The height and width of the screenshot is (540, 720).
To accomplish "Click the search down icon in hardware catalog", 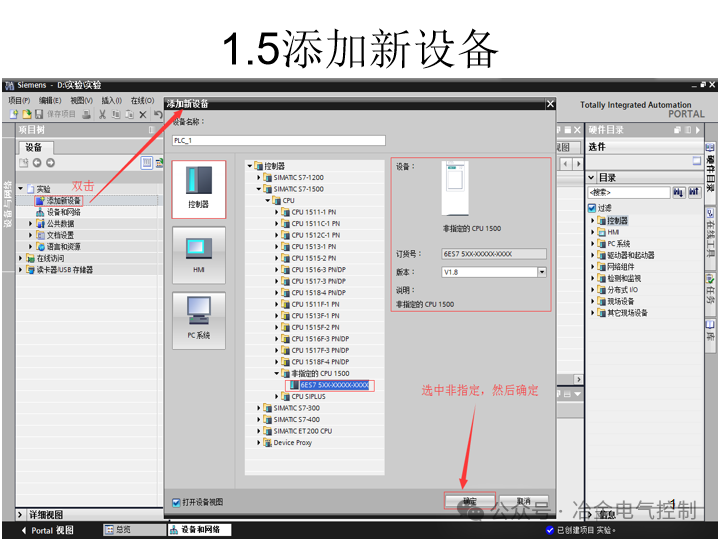I will click(679, 192).
